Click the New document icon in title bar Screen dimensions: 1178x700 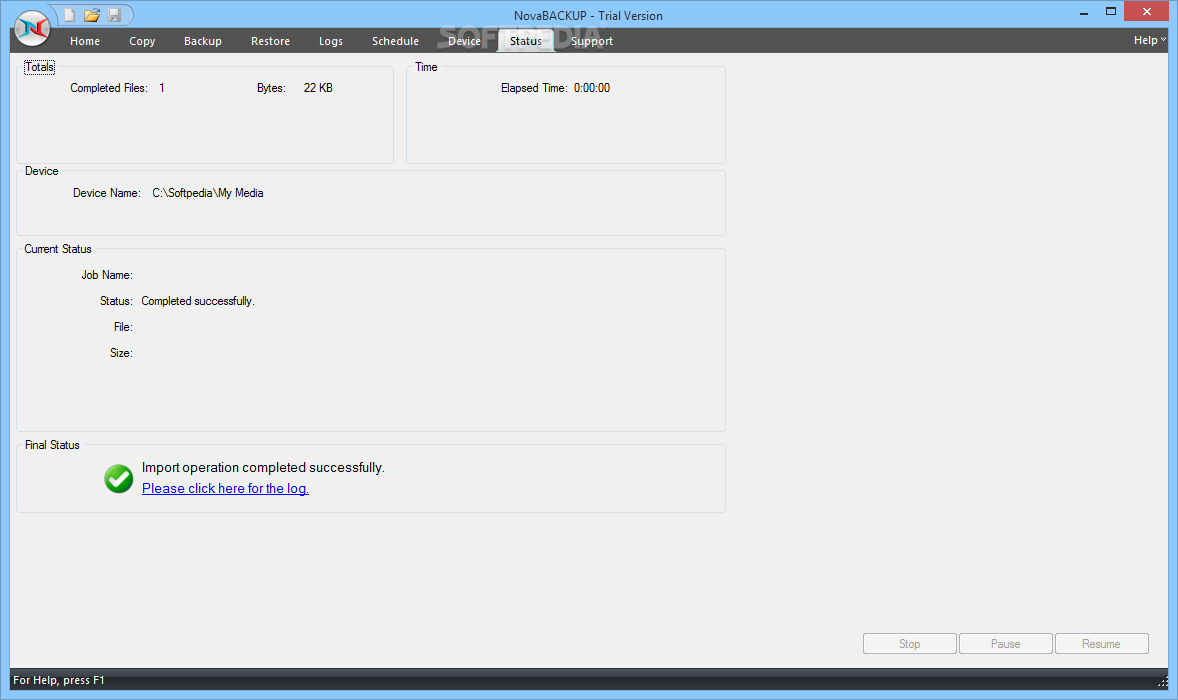pyautogui.click(x=69, y=15)
